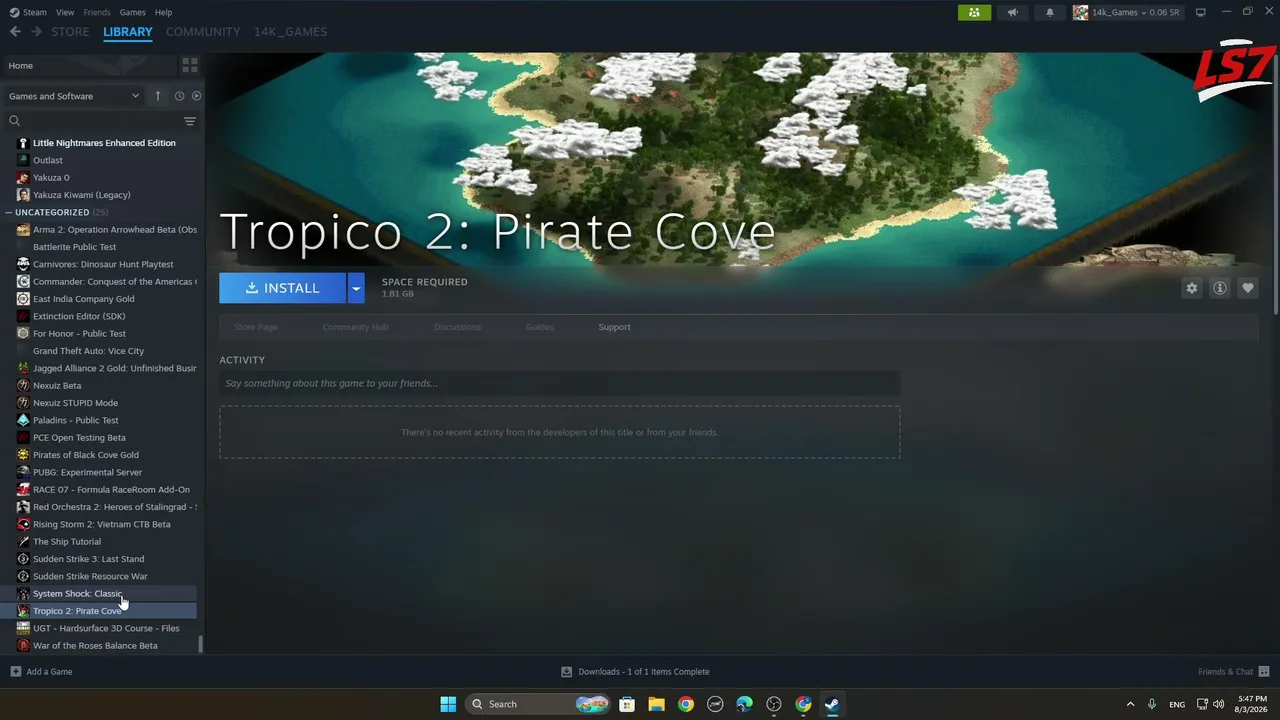This screenshot has height=720, width=1280.
Task: Show recent activity with the clock icon
Action: [x=180, y=96]
